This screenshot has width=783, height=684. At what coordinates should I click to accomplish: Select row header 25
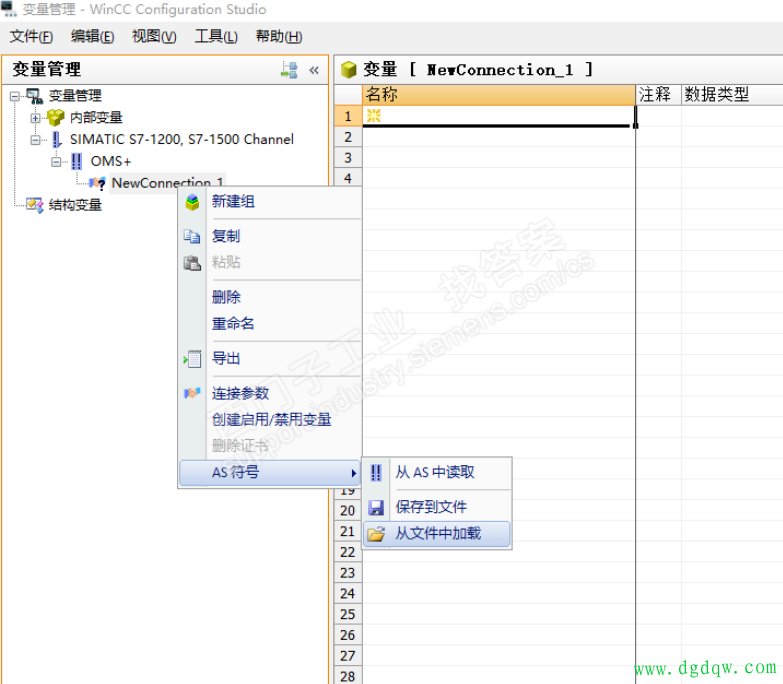(348, 615)
